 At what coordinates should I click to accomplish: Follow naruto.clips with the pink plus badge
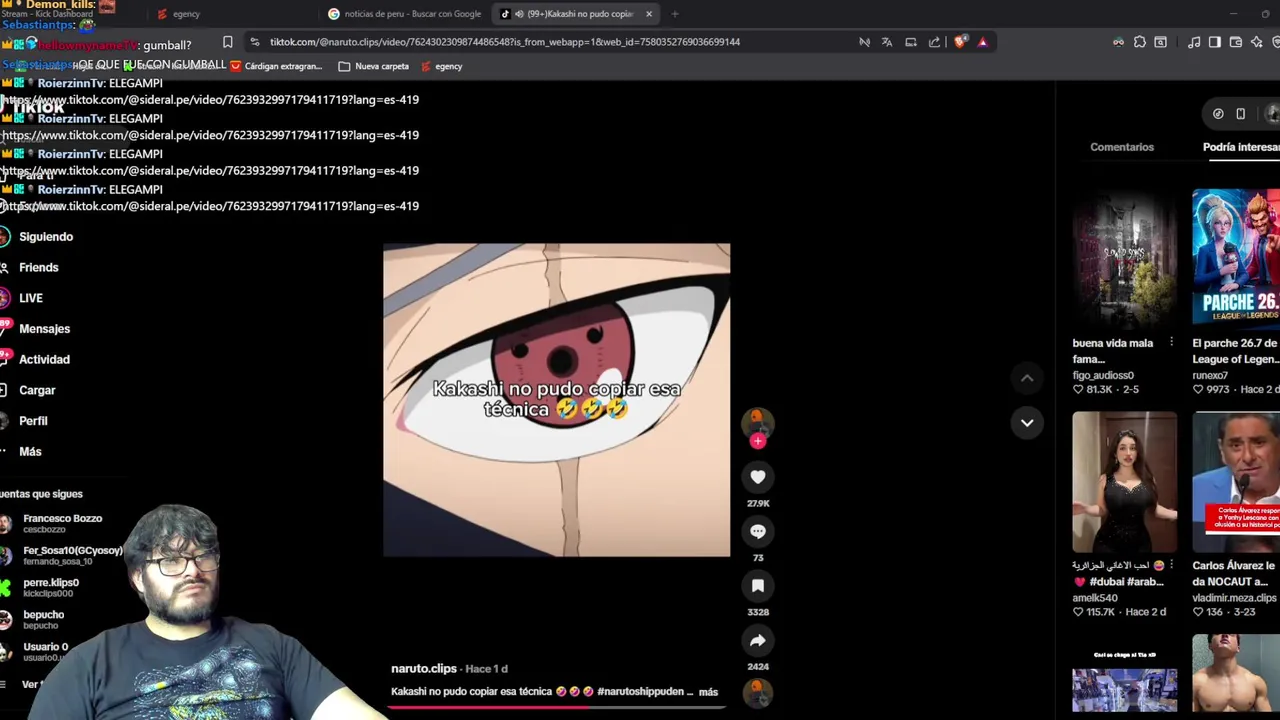(758, 440)
